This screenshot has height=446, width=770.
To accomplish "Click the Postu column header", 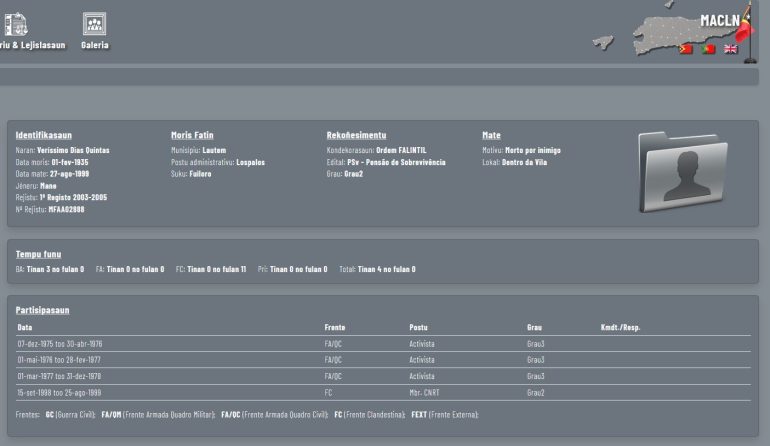I will tap(418, 327).
